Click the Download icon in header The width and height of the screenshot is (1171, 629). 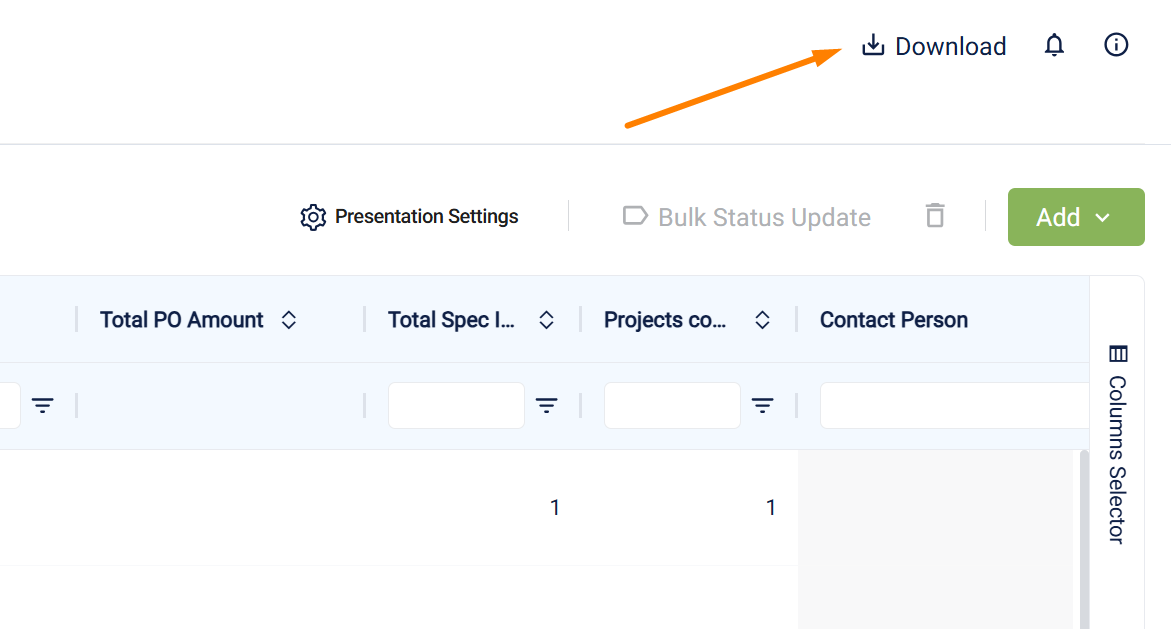[873, 46]
